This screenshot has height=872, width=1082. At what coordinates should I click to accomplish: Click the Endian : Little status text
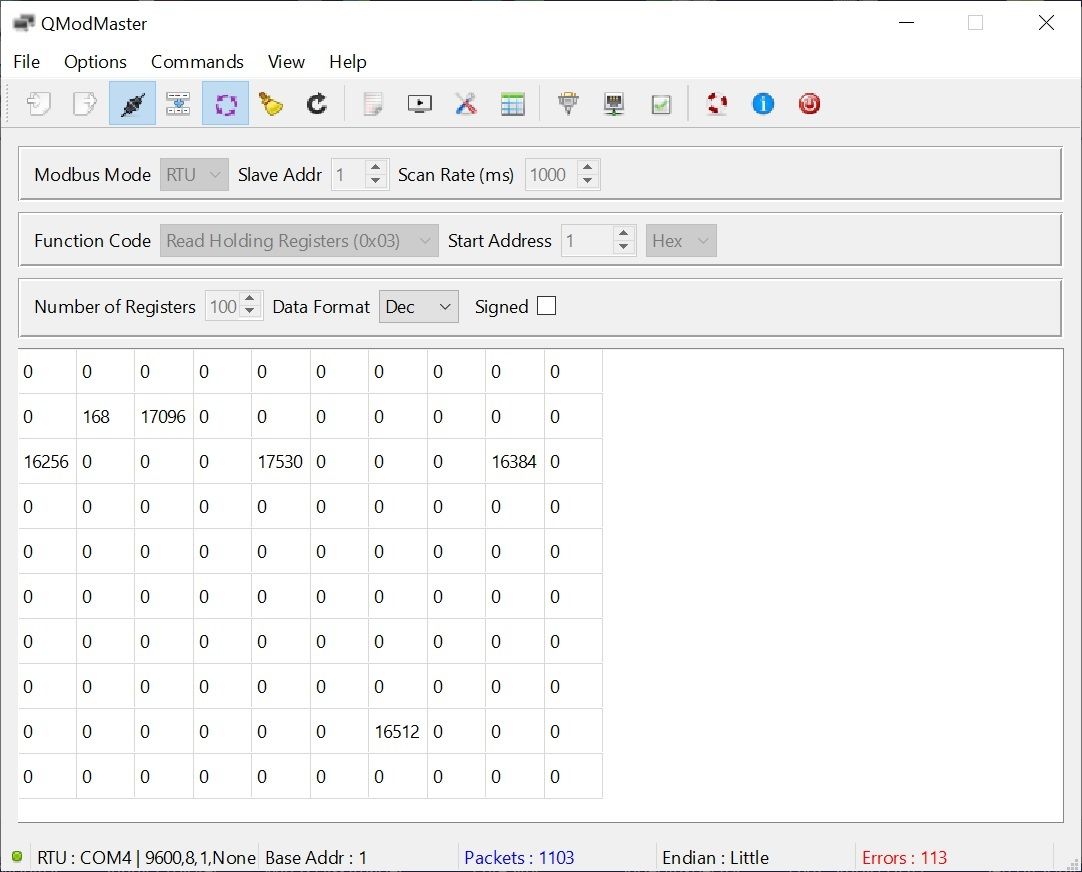pos(716,858)
